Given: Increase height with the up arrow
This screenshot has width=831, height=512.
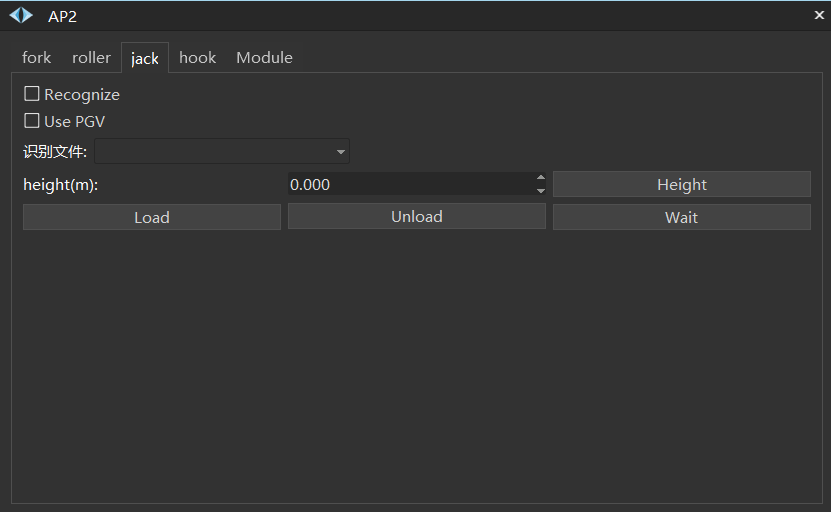Looking at the screenshot, I should [541, 178].
